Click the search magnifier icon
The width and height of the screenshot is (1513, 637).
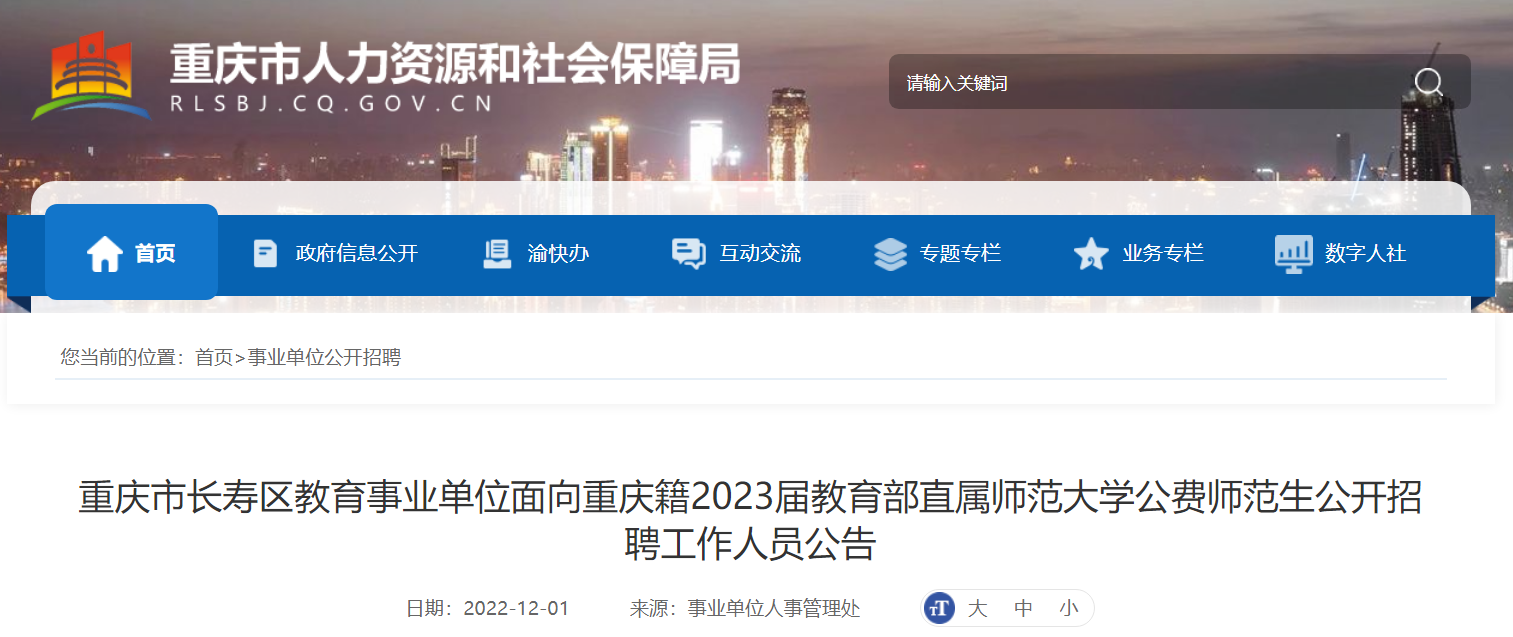[x=1429, y=82]
